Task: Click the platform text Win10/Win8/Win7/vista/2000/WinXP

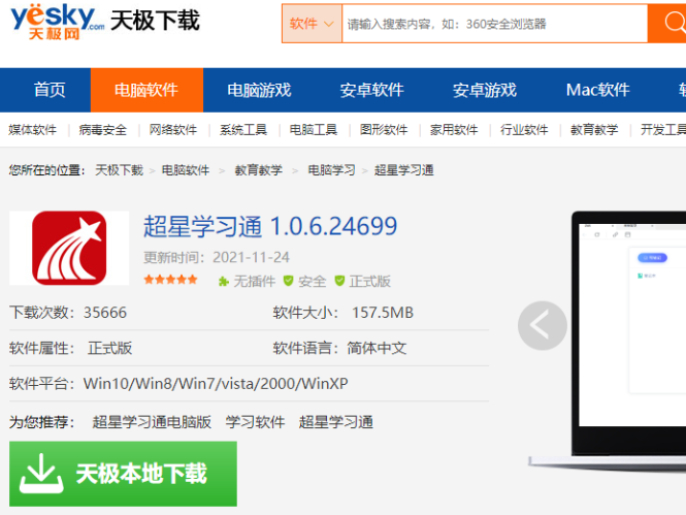Action: click(x=216, y=384)
